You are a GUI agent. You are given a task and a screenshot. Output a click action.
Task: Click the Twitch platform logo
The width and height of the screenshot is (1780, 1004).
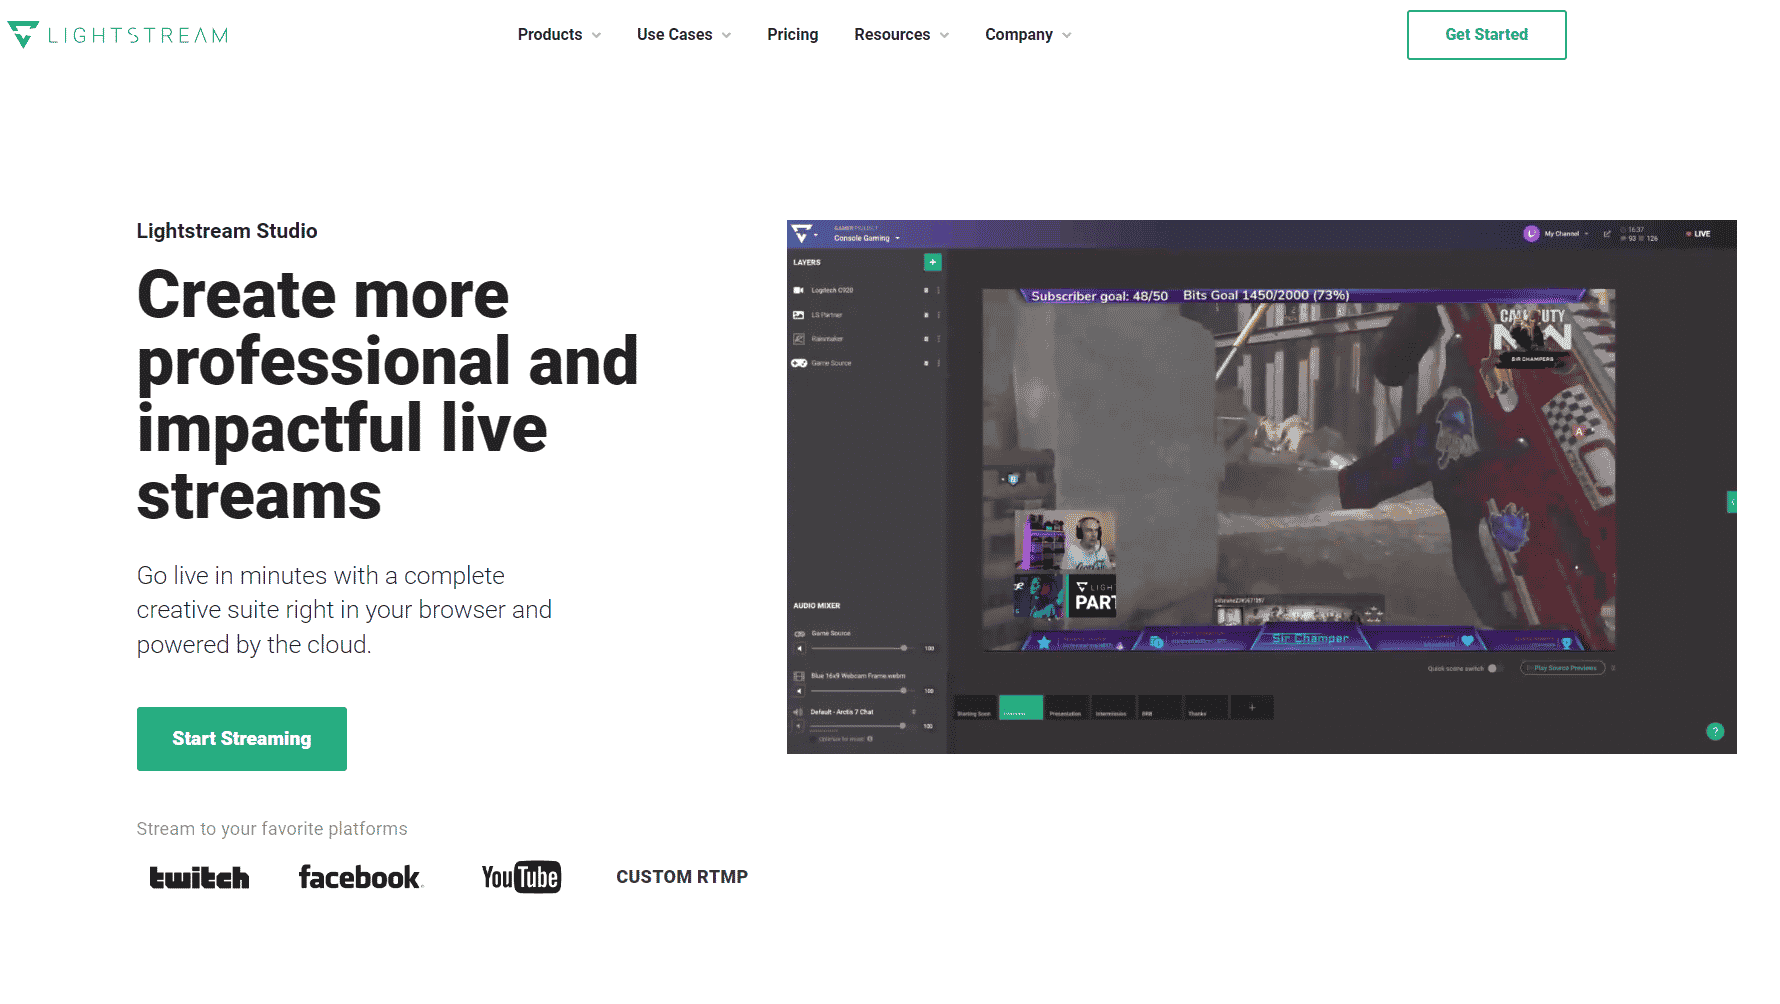(x=199, y=877)
